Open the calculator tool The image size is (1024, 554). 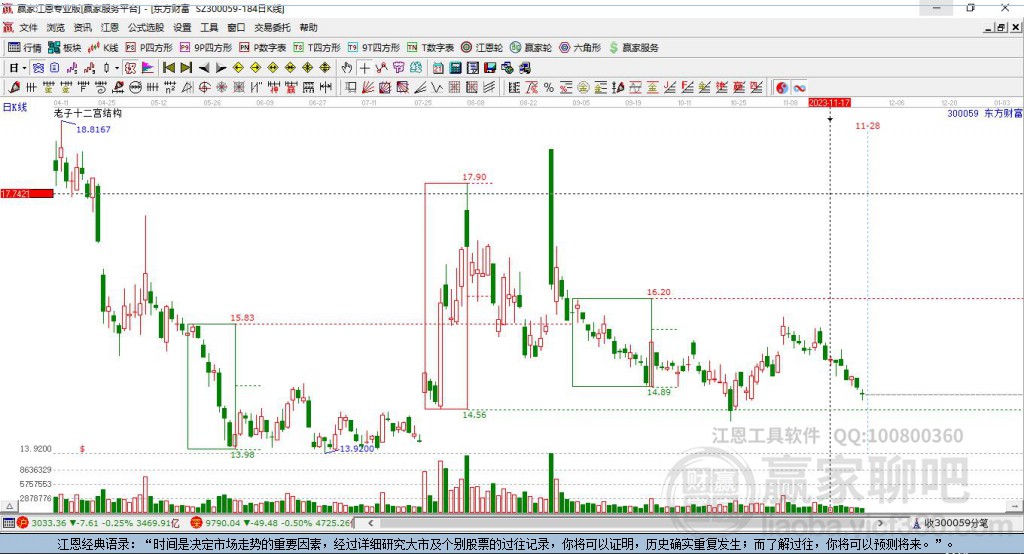point(455,68)
